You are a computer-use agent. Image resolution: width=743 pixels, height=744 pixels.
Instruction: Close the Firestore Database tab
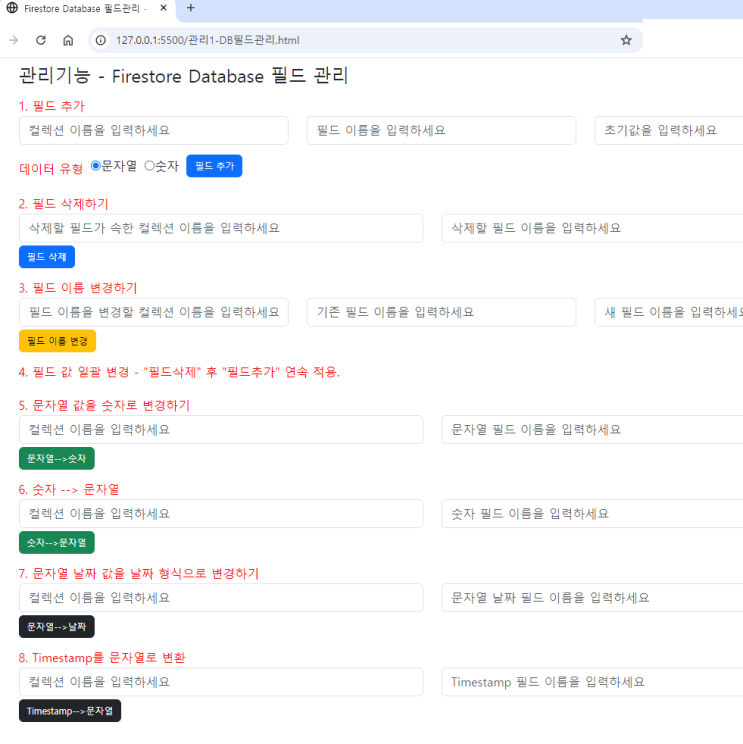[x=164, y=8]
